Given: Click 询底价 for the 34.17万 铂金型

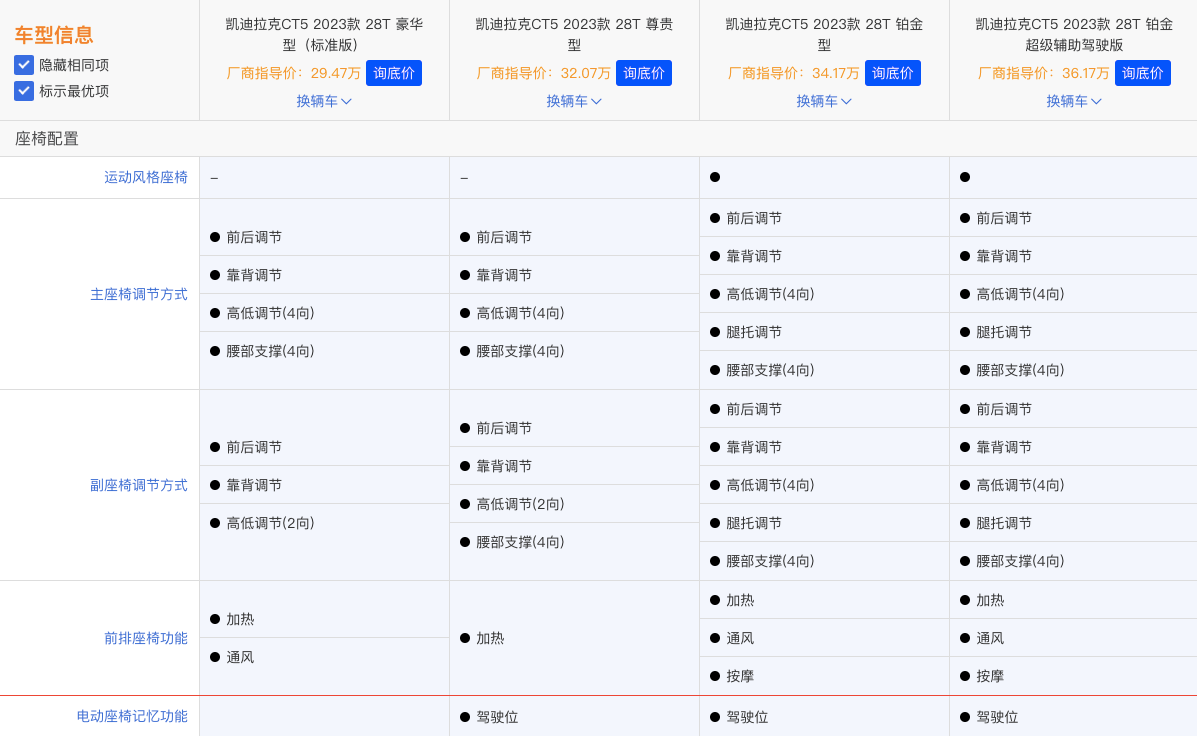Looking at the screenshot, I should click(892, 73).
